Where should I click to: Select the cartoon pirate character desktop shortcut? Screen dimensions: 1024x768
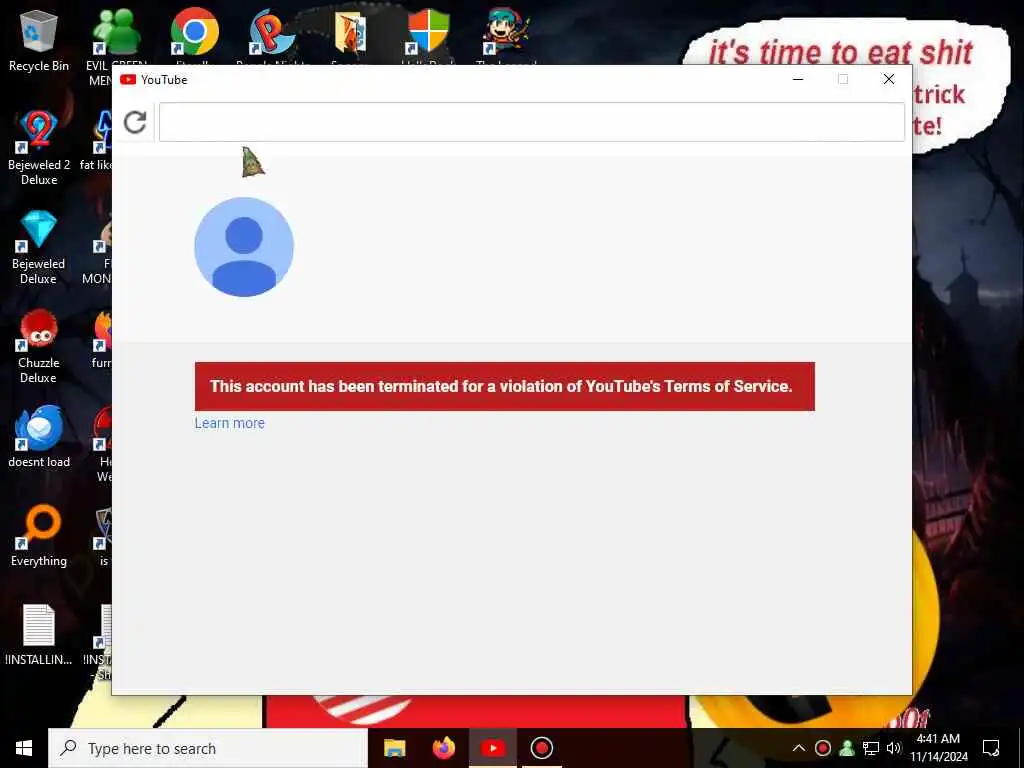pyautogui.click(x=505, y=31)
